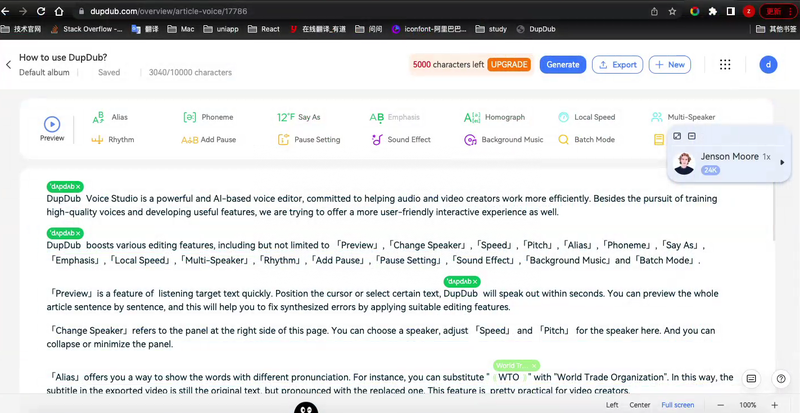Zoom in with the plus button

coord(774,405)
